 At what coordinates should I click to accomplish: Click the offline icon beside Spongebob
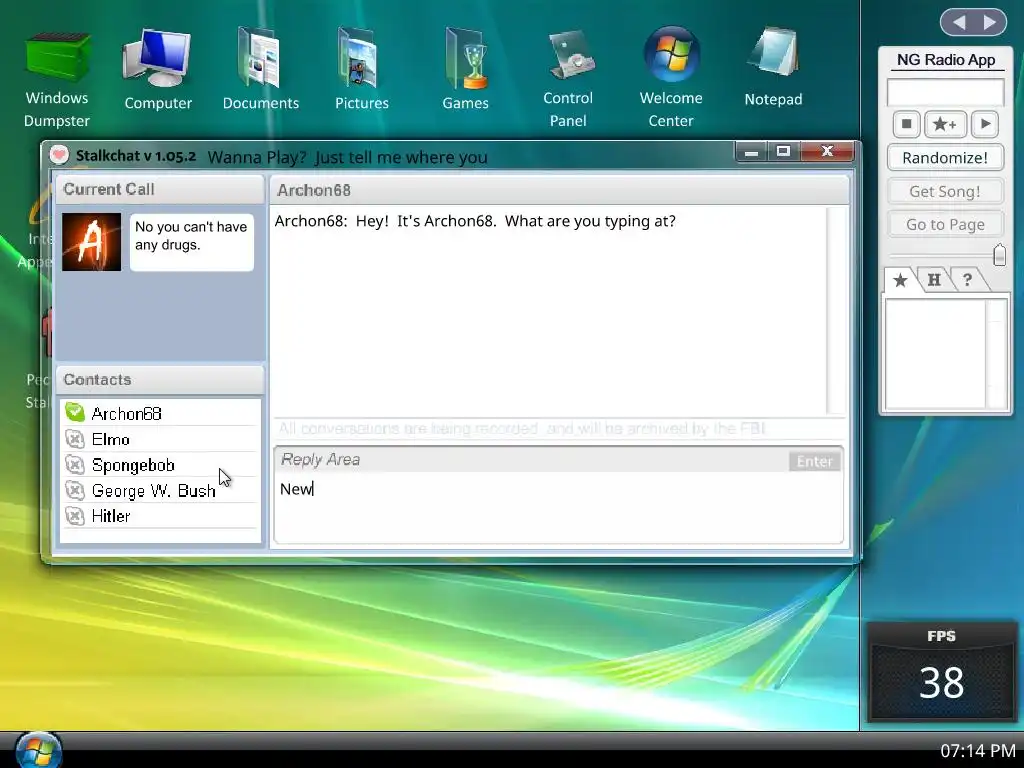[75, 464]
